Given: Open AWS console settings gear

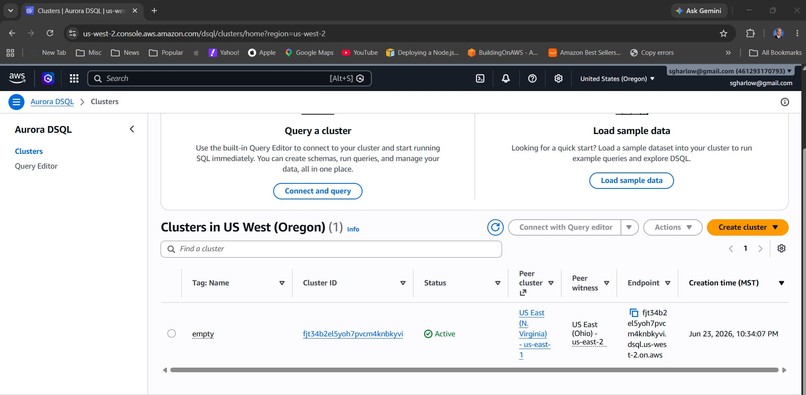Looking at the screenshot, I should [558, 78].
